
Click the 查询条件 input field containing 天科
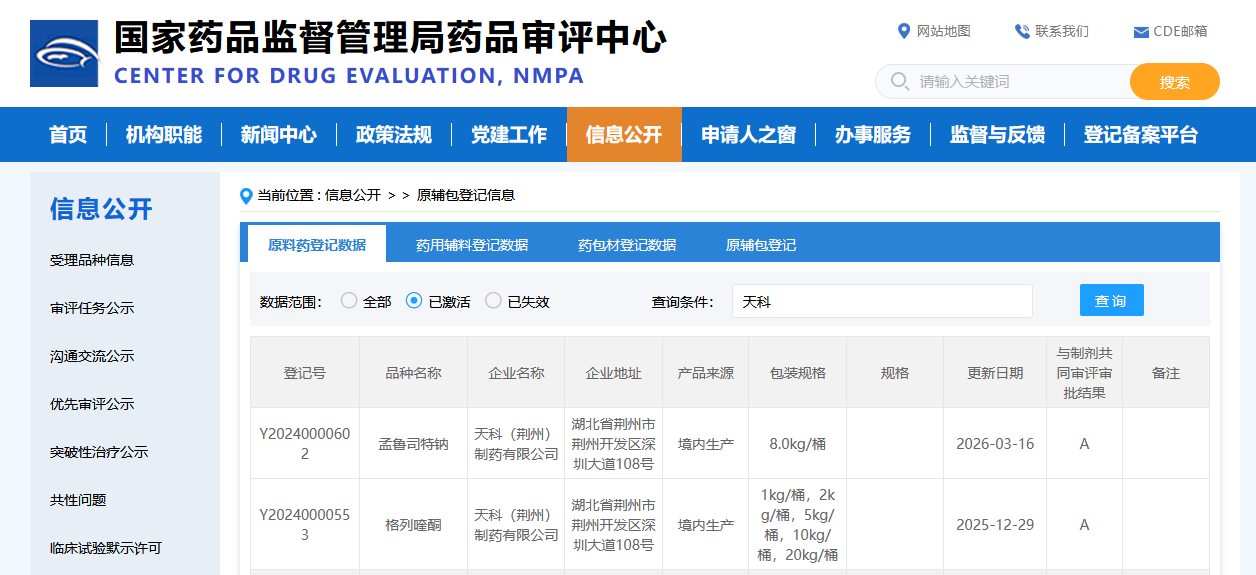click(881, 301)
